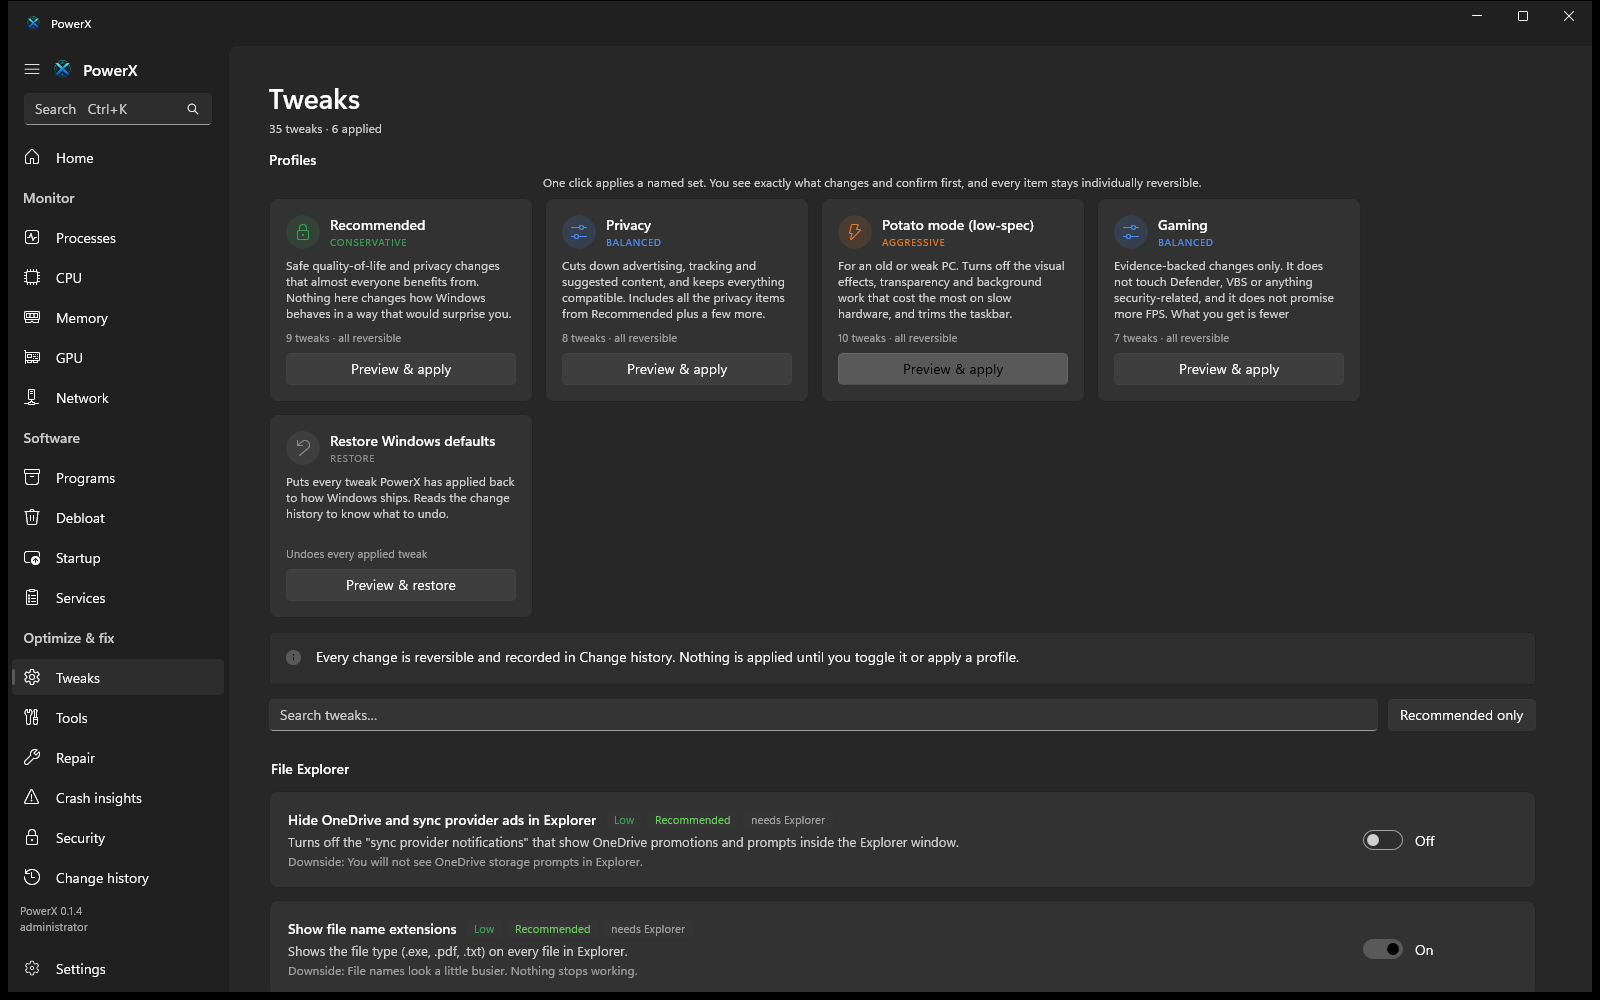The width and height of the screenshot is (1600, 1000).
Task: Click the sidebar Search Ctrl+K box
Action: coord(118,109)
